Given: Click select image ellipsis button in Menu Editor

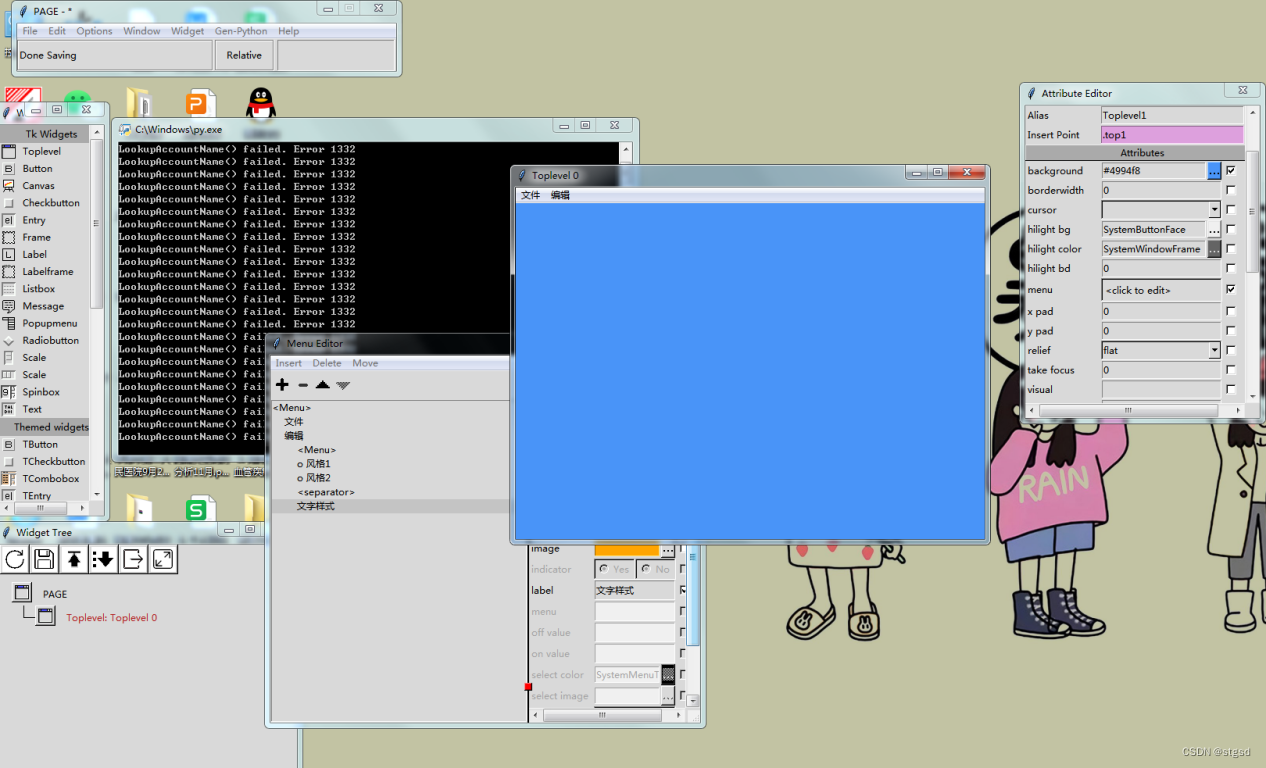Looking at the screenshot, I should pyautogui.click(x=668, y=695).
